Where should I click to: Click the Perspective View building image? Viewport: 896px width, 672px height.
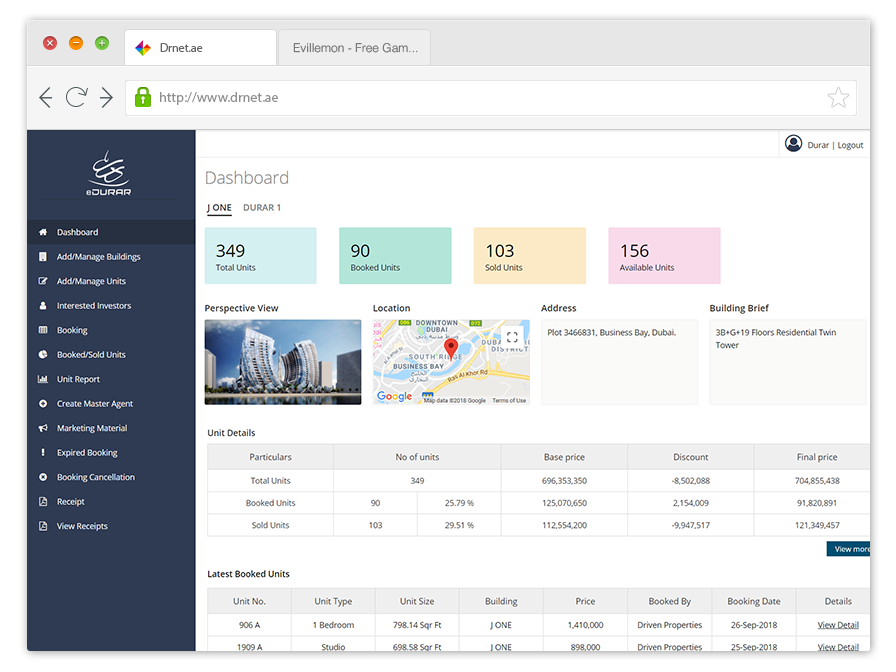tap(283, 362)
